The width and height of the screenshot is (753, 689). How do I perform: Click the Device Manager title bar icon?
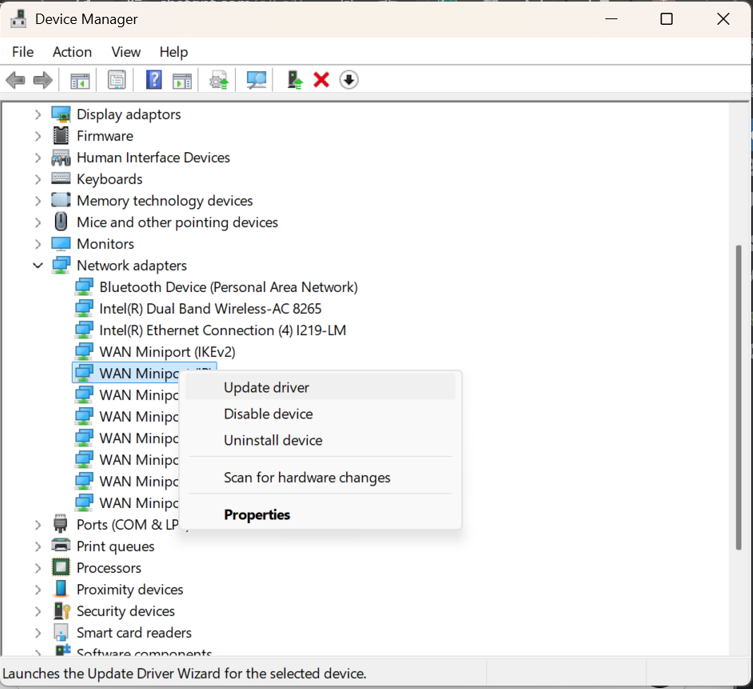(x=19, y=19)
